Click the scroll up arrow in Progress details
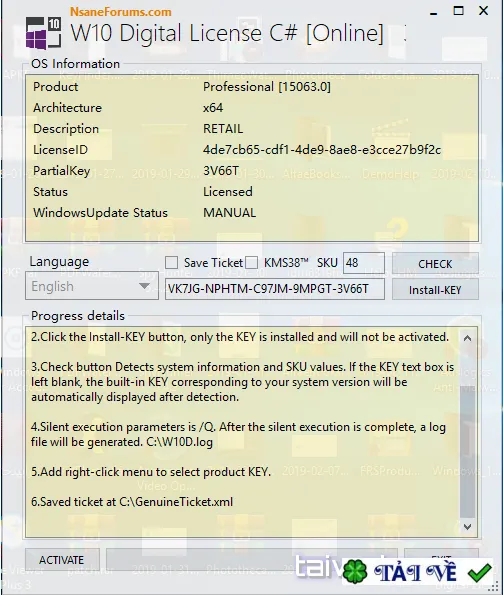Image resolution: width=503 pixels, height=595 pixels. point(468,338)
